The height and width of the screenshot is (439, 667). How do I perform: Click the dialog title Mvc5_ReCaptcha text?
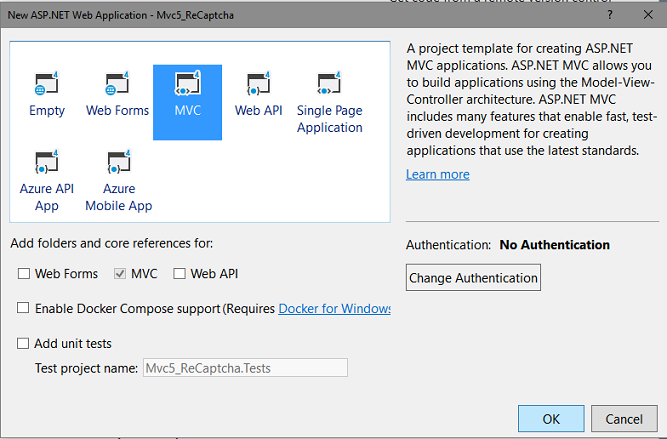click(x=195, y=15)
